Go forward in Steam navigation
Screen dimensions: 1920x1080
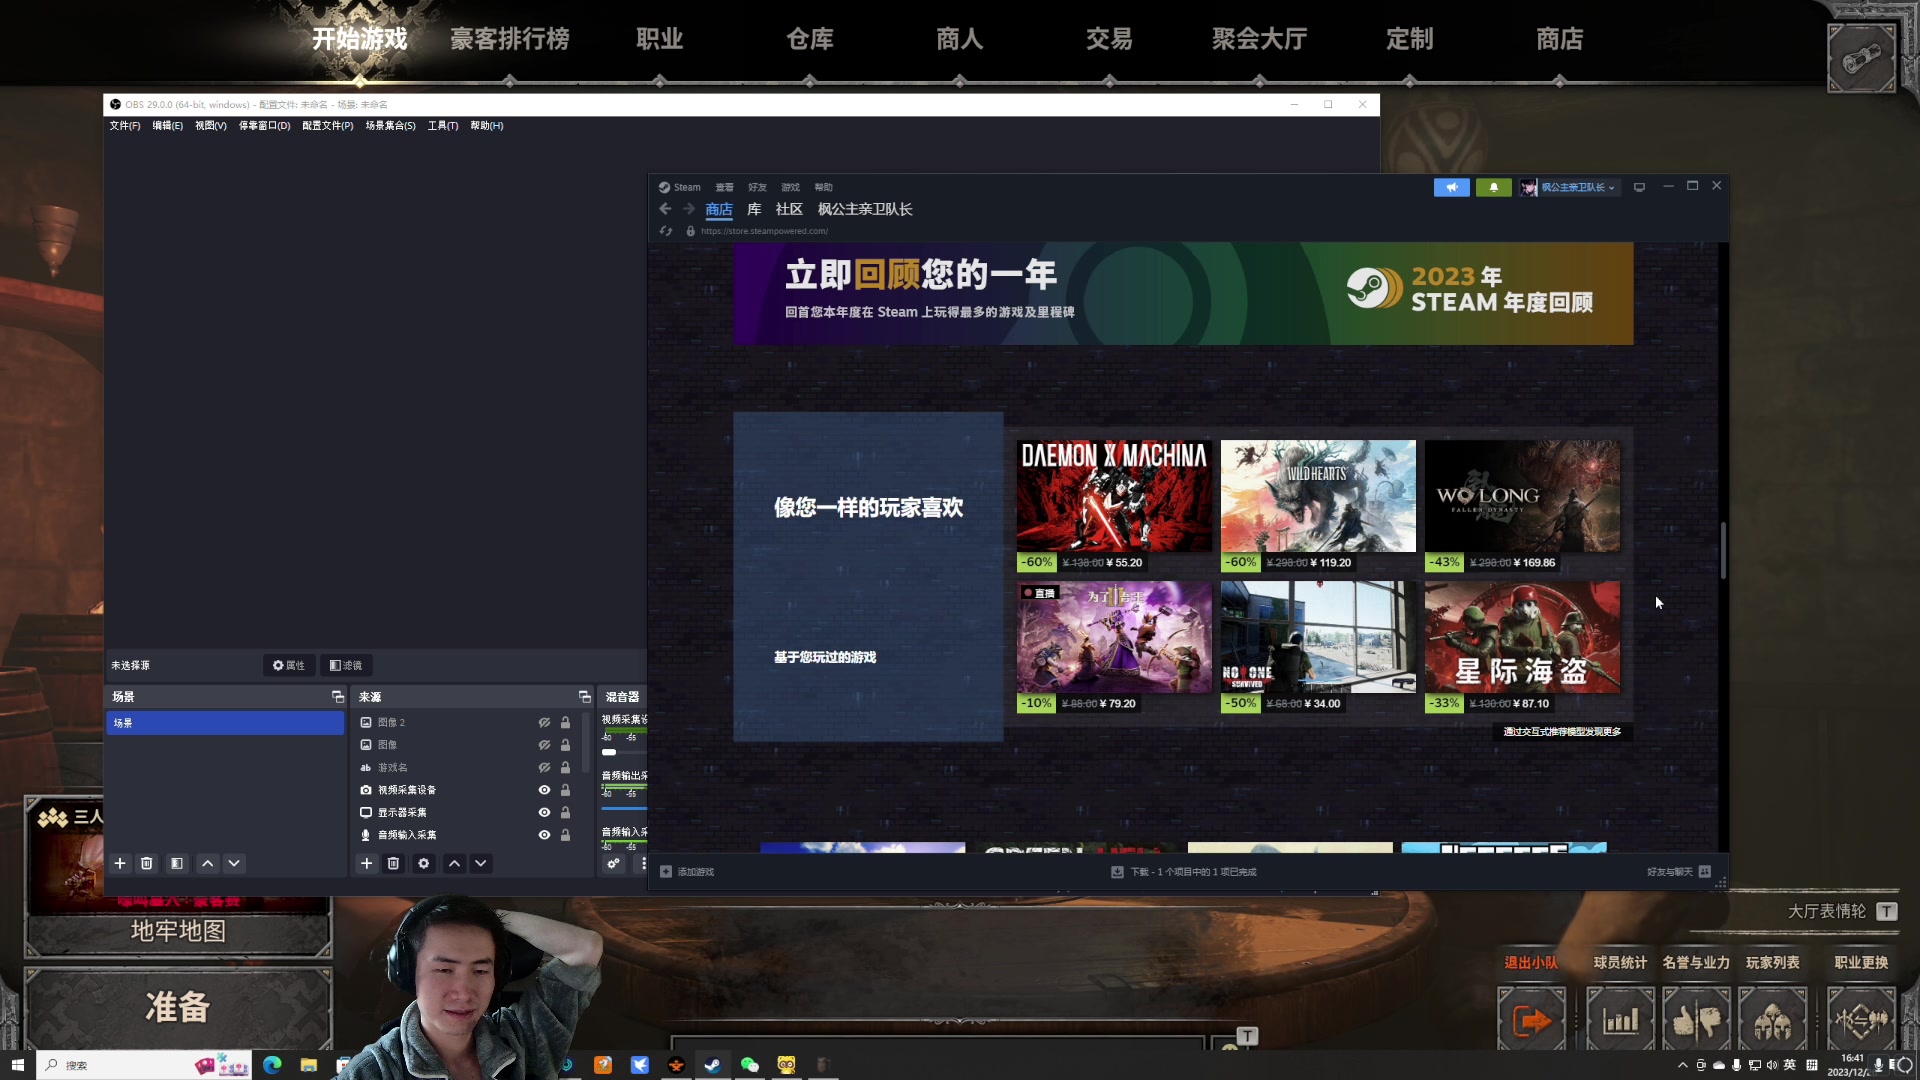pyautogui.click(x=689, y=209)
